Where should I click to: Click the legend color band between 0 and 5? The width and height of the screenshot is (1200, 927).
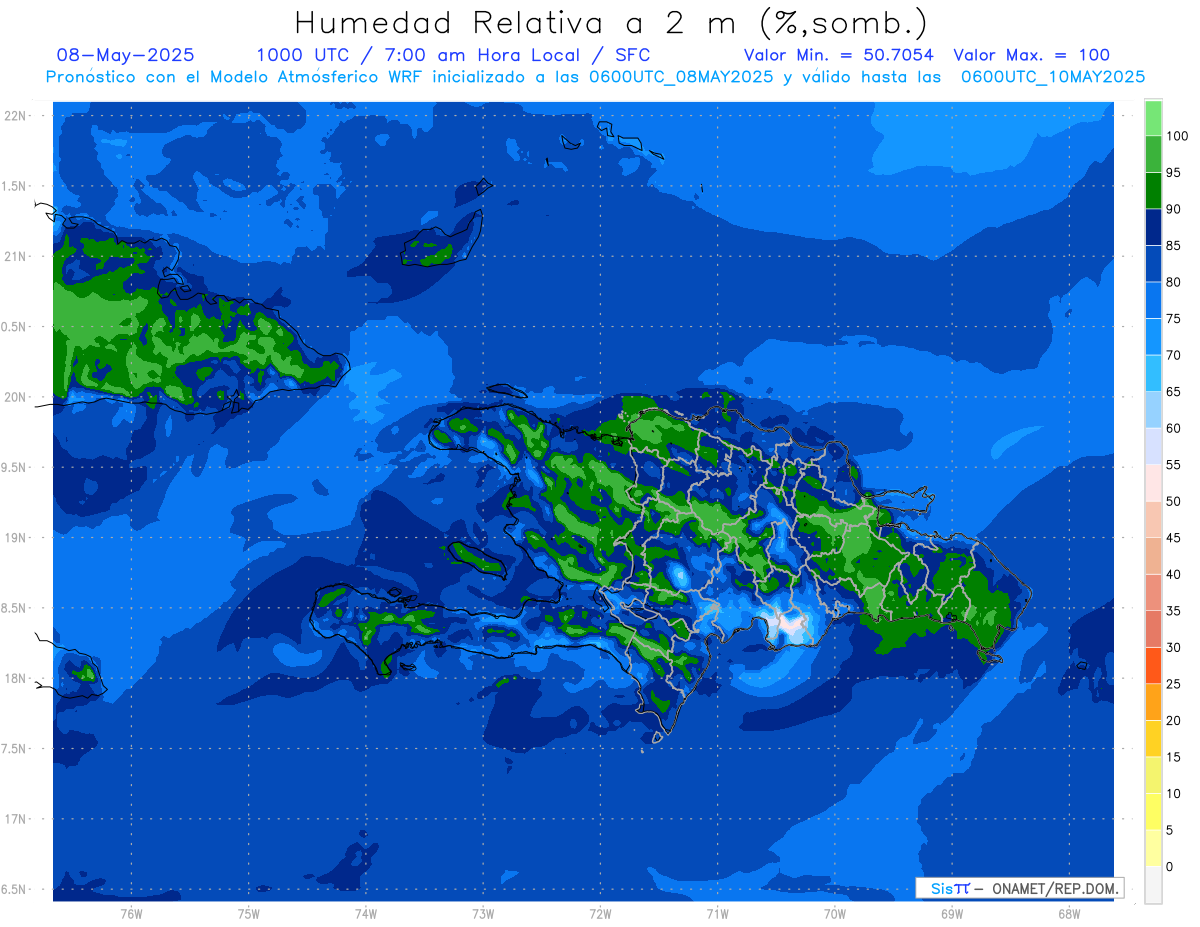[x=1153, y=847]
